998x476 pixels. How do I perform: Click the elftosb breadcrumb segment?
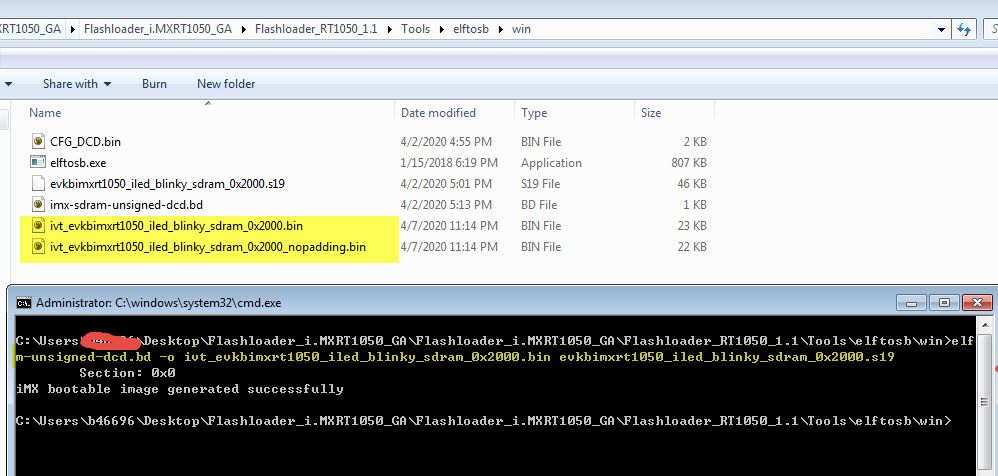tap(470, 29)
